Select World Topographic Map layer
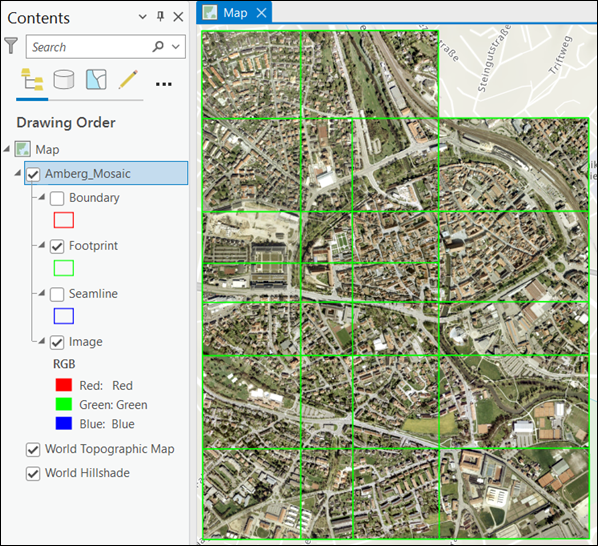The height and width of the screenshot is (546, 598). pos(109,449)
